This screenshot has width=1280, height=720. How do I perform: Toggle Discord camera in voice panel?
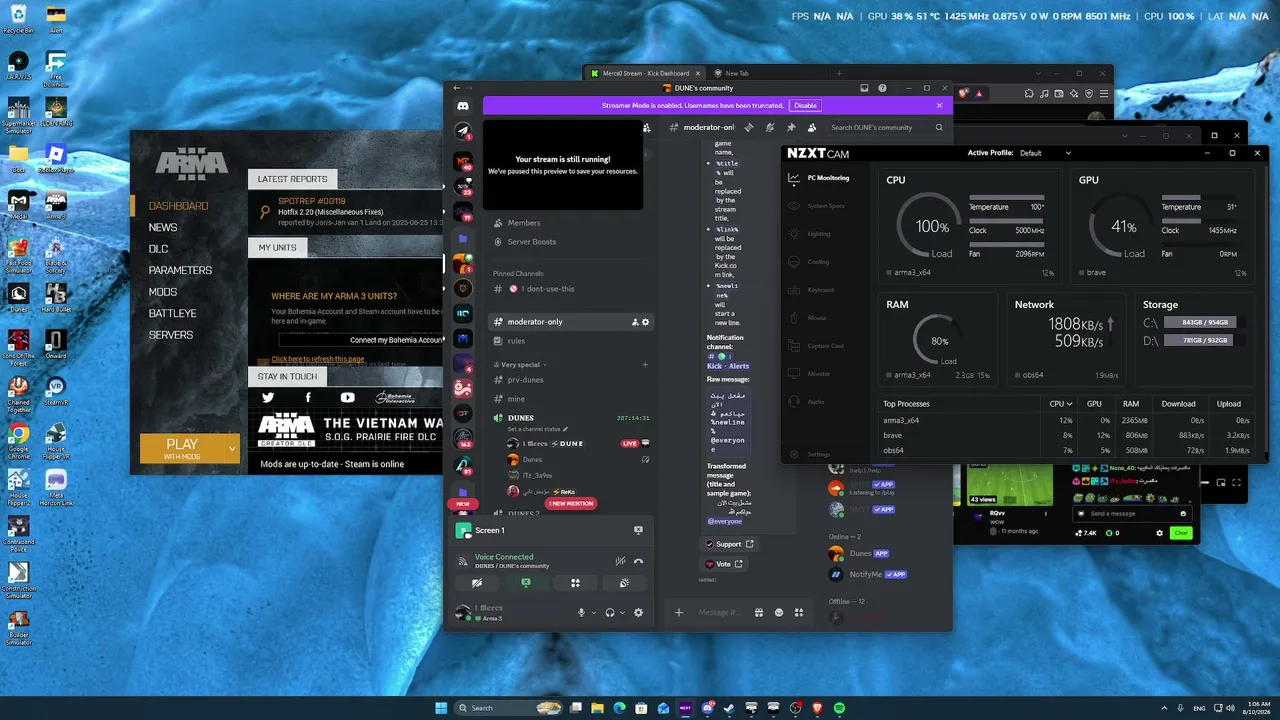(477, 582)
